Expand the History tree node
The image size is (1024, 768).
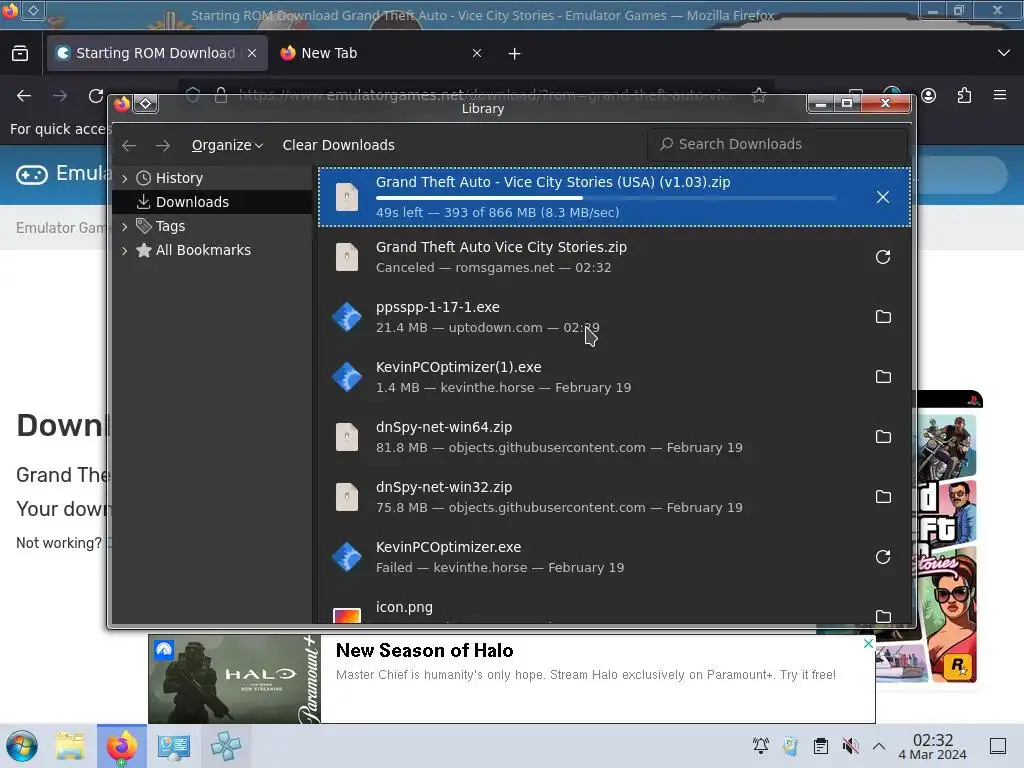coord(125,178)
